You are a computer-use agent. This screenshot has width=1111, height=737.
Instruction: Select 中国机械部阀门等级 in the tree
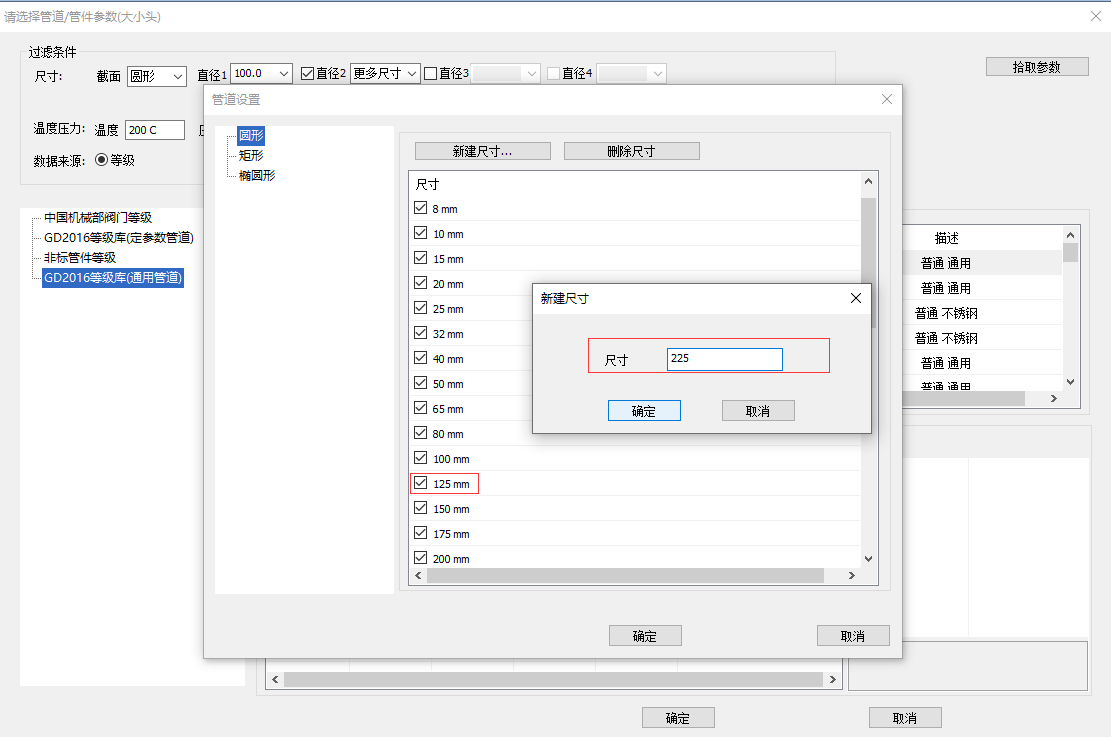tap(98, 217)
